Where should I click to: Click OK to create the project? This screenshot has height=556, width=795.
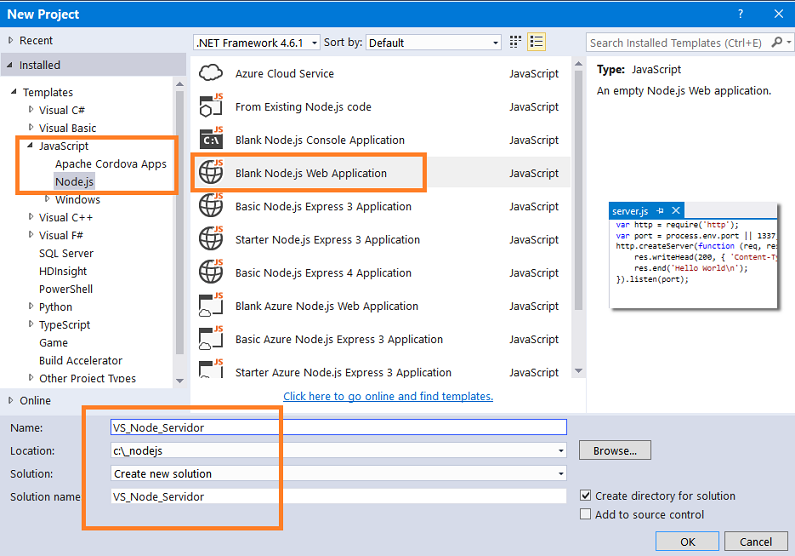coord(687,542)
